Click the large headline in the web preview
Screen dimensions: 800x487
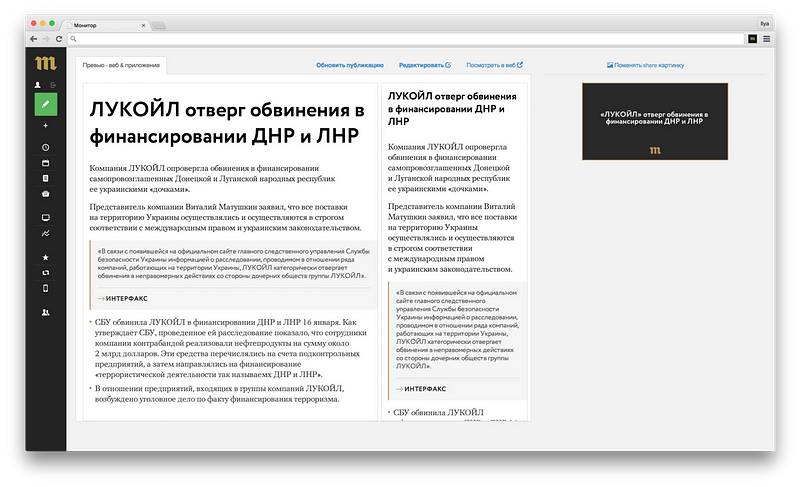tap(227, 123)
